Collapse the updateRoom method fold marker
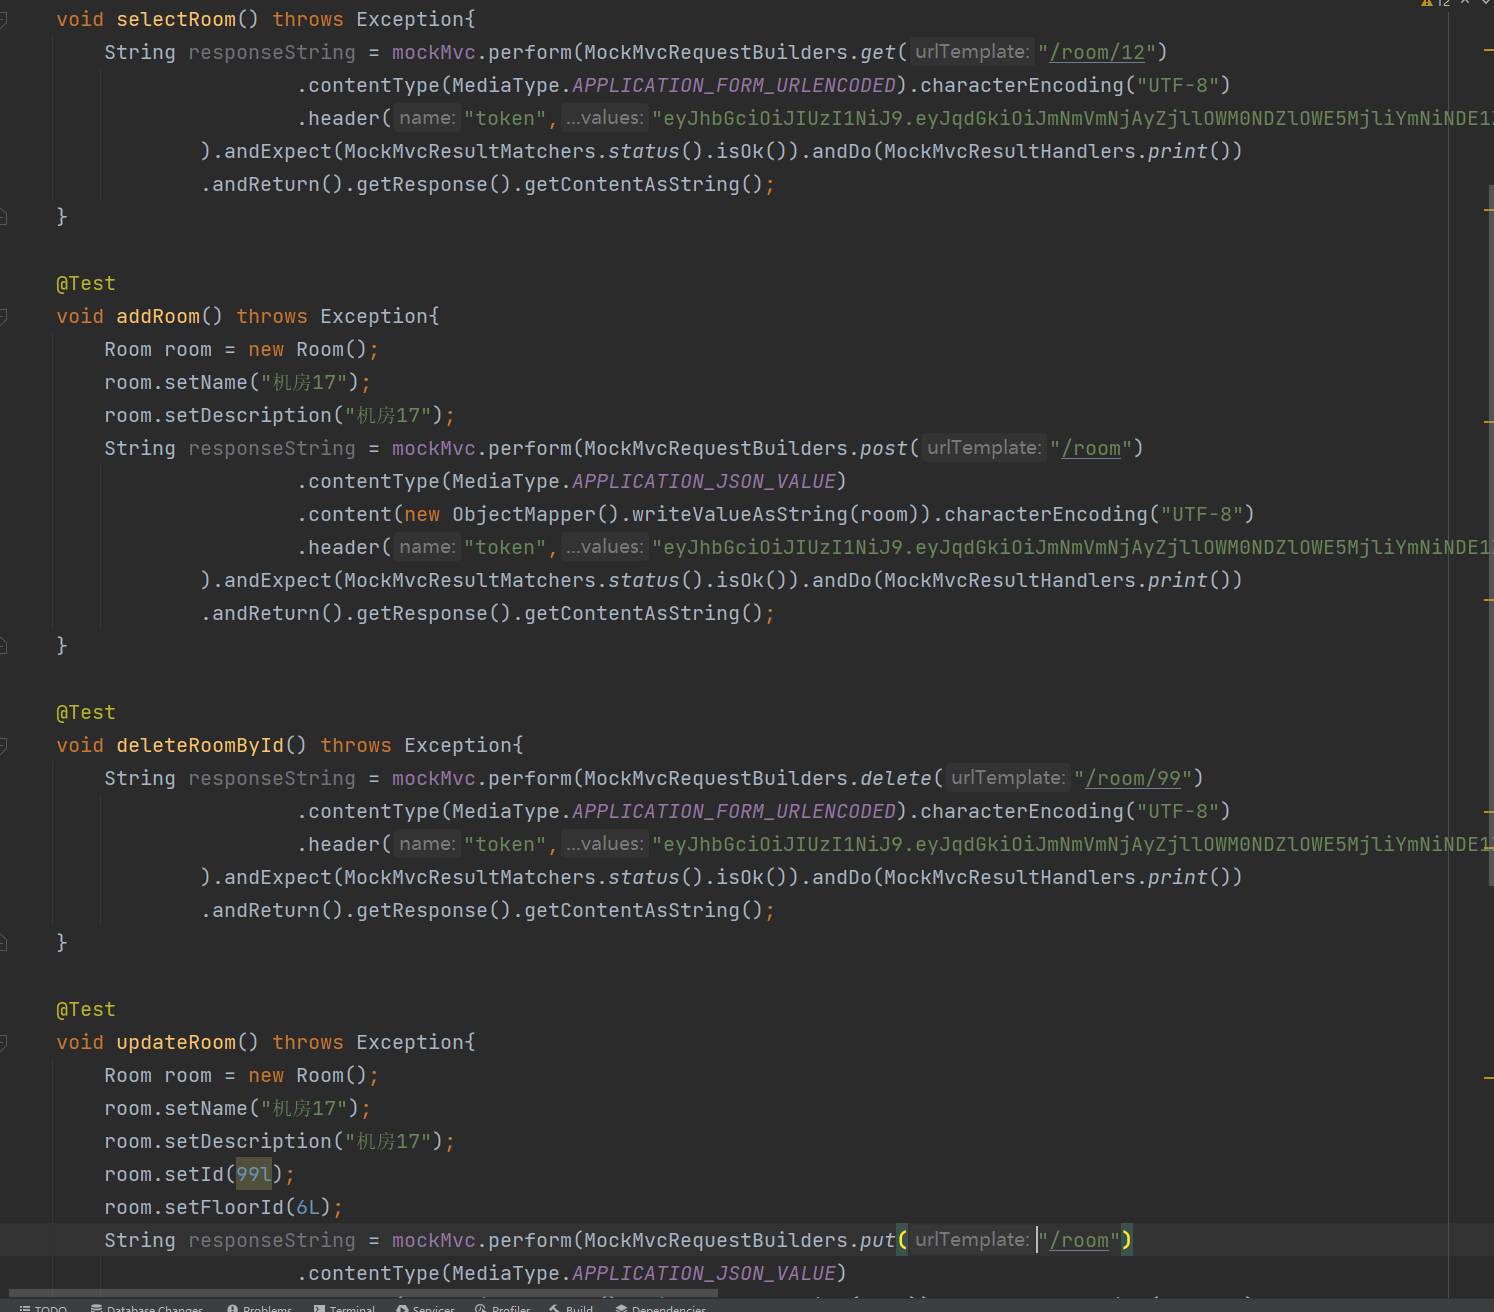Image resolution: width=1494 pixels, height=1312 pixels. click(x=4, y=1043)
